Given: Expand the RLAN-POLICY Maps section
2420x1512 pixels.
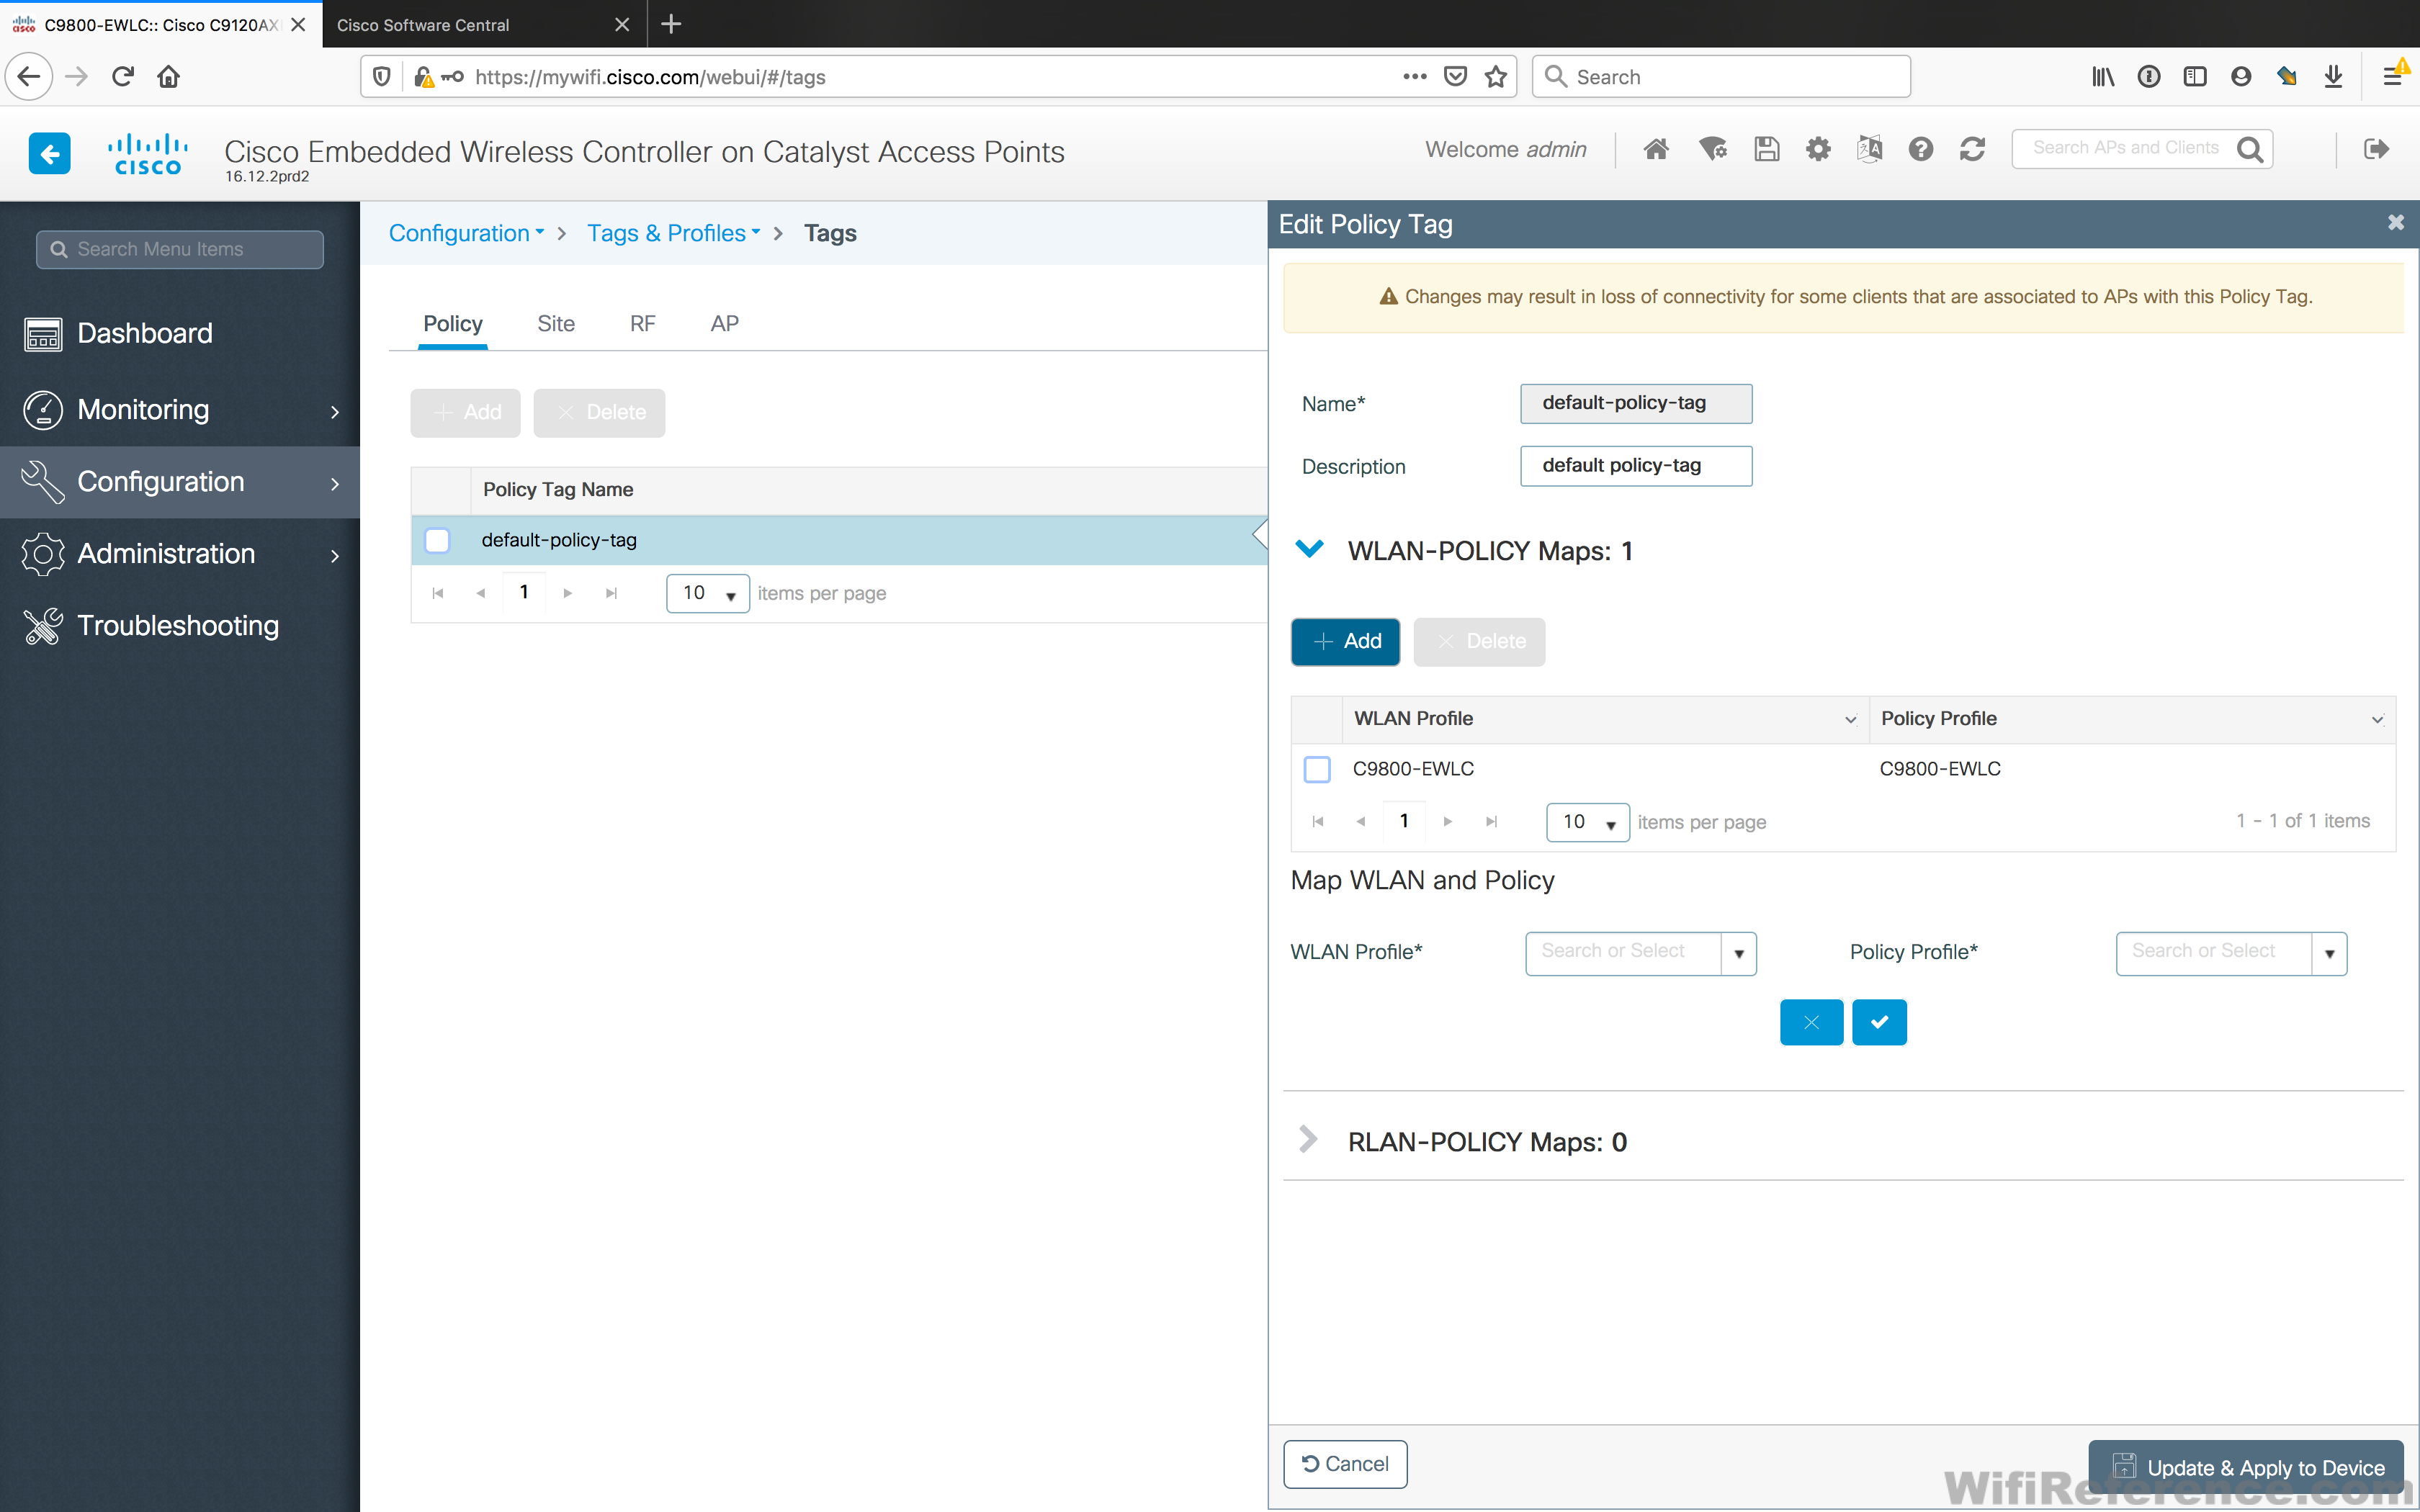Looking at the screenshot, I should click(x=1308, y=1139).
